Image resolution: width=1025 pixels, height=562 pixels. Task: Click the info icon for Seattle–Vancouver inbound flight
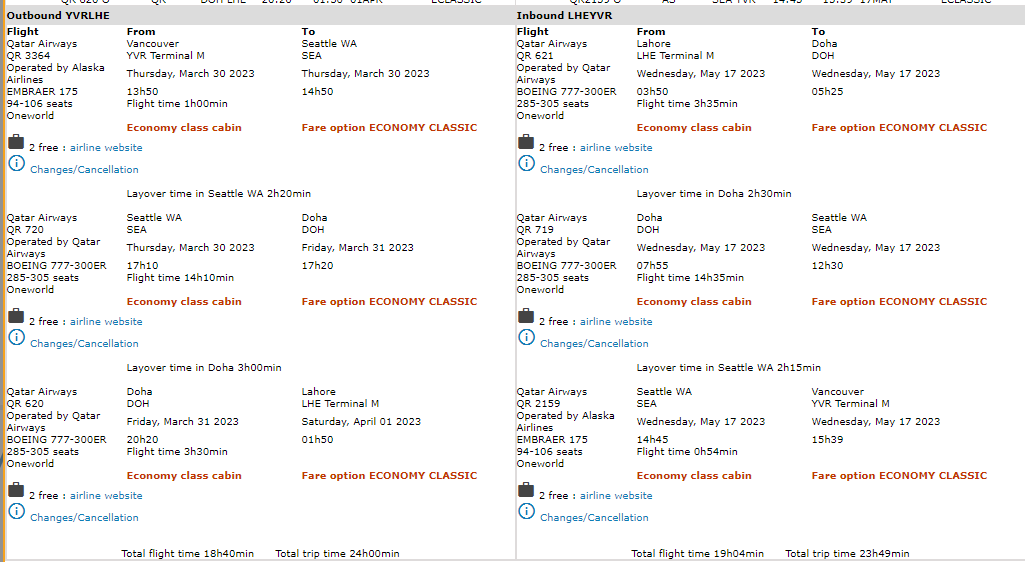[526, 512]
